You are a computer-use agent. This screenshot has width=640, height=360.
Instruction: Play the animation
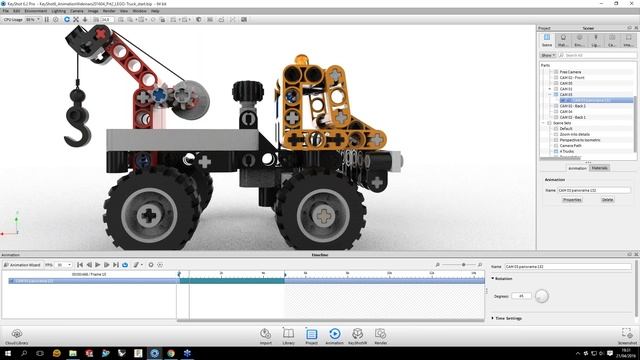(98, 265)
